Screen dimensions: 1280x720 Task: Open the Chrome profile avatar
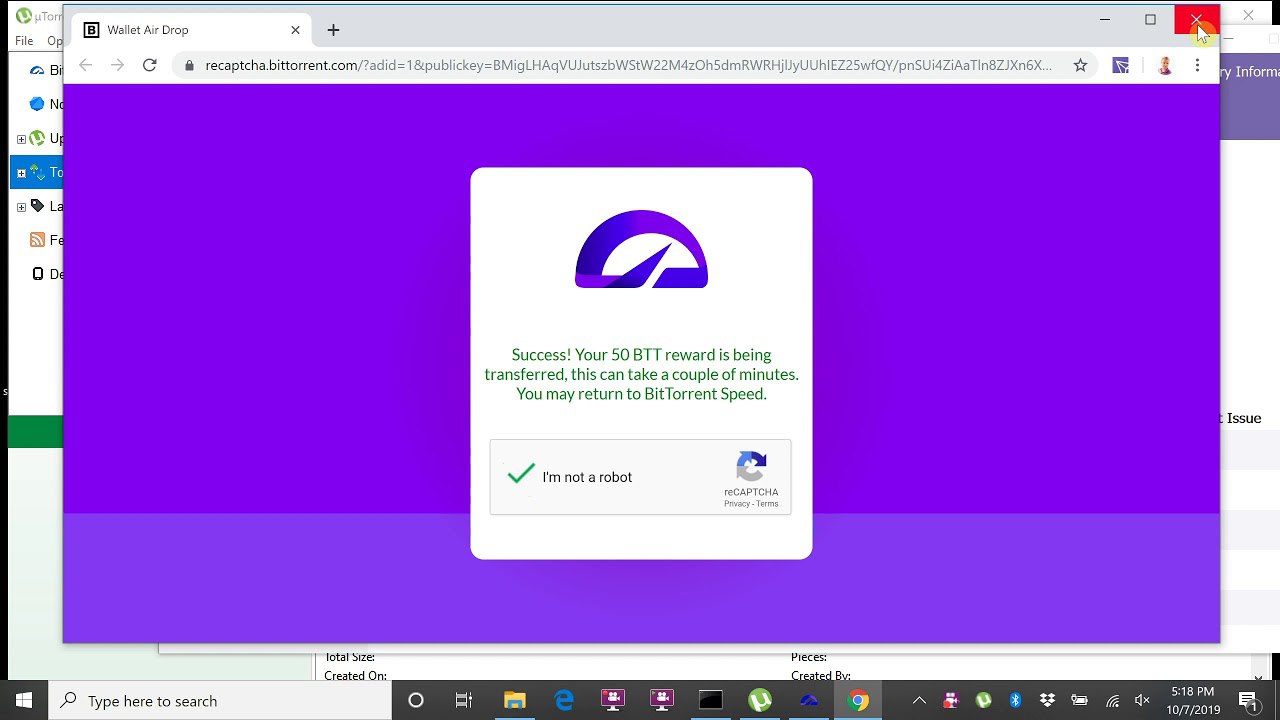click(x=1165, y=66)
